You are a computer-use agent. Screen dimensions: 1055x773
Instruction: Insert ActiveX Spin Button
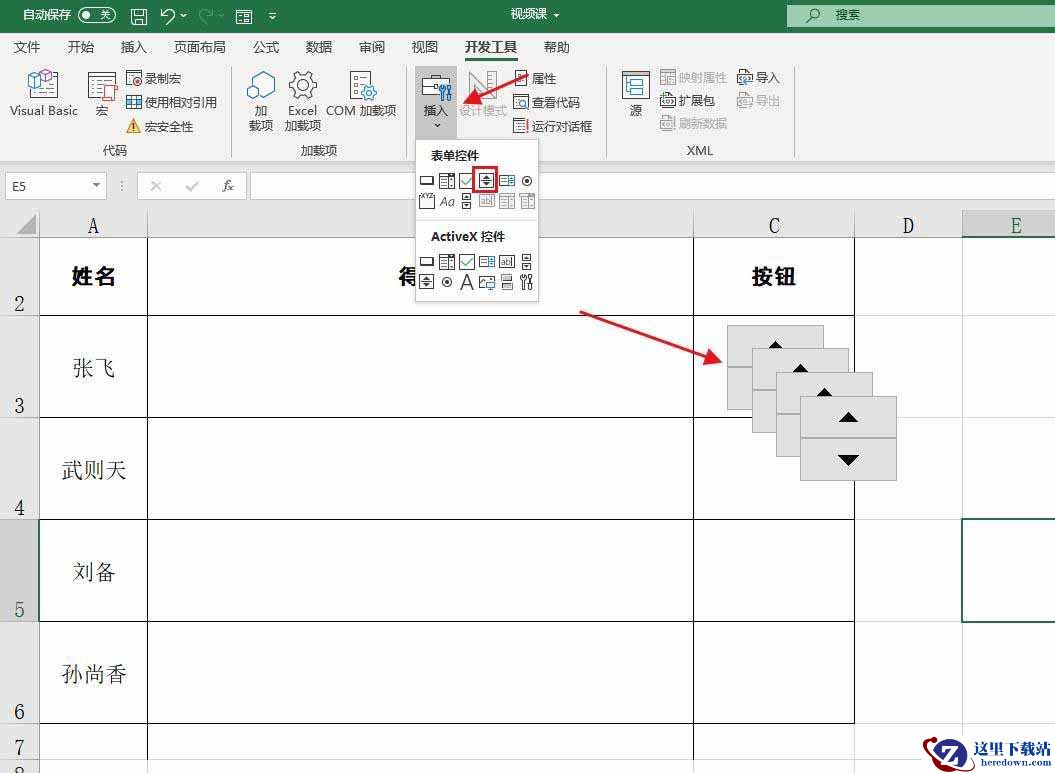[x=427, y=282]
